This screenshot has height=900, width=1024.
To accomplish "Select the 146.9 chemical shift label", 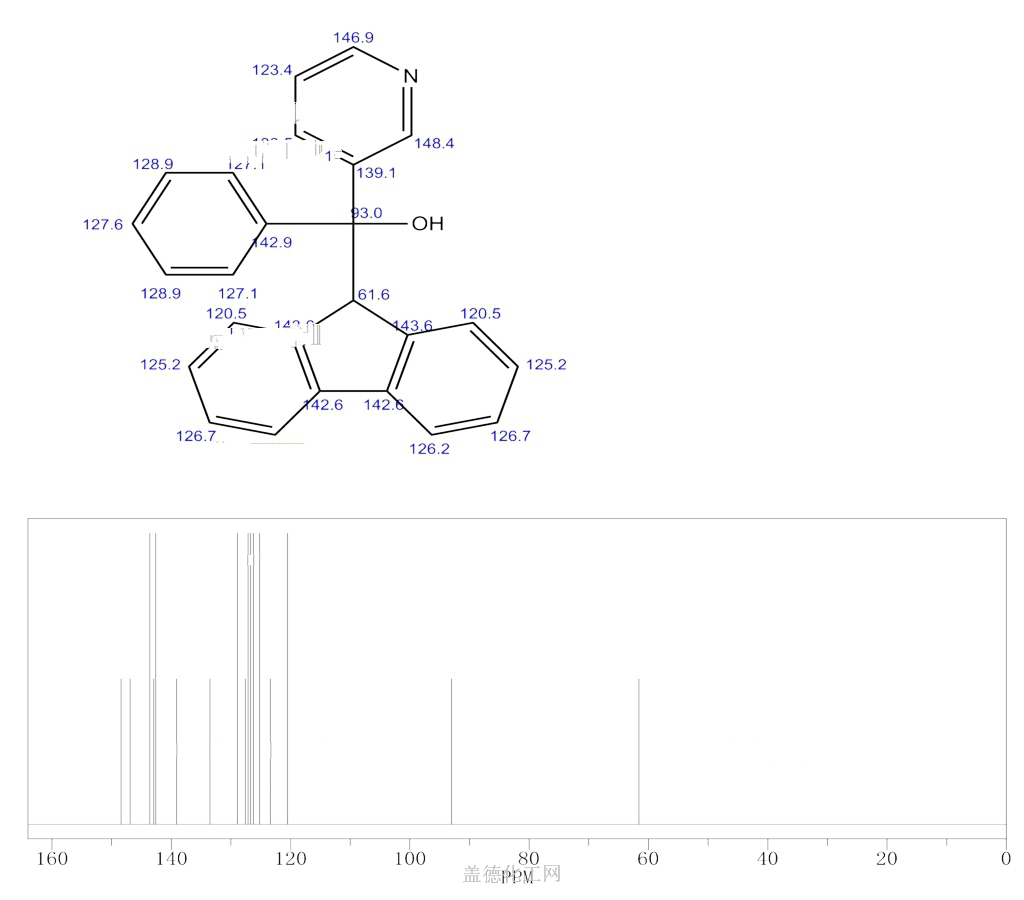I will click(353, 37).
